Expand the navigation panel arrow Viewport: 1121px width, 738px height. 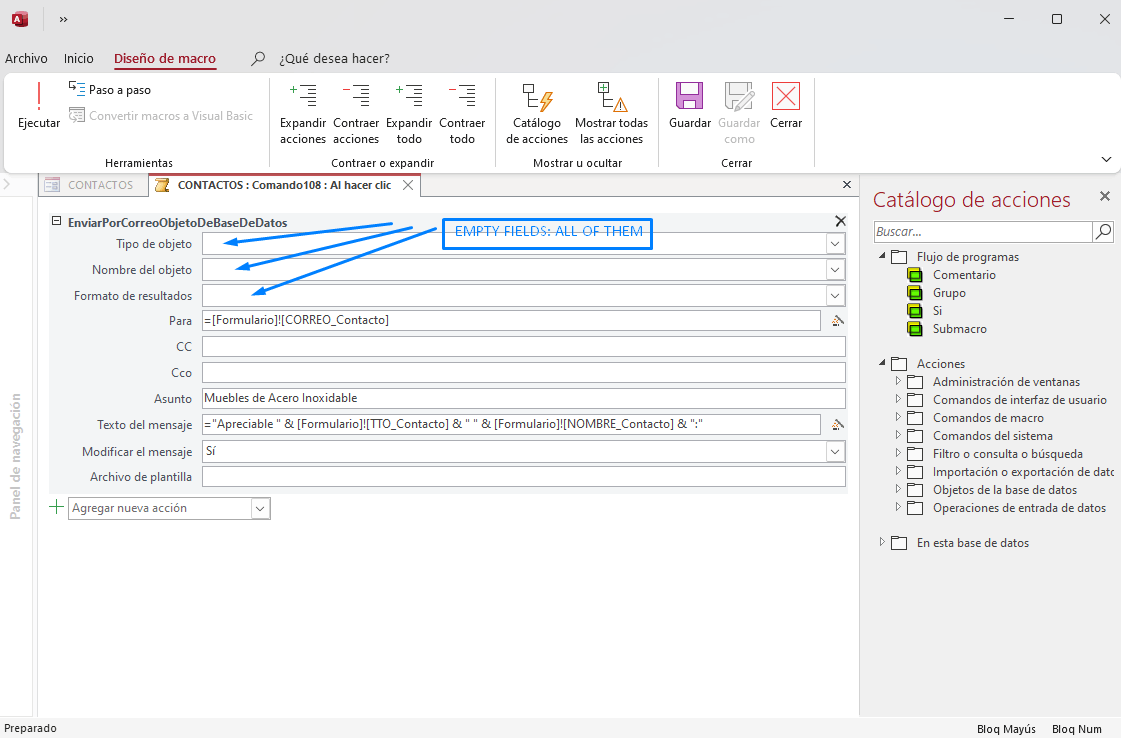[x=6, y=184]
